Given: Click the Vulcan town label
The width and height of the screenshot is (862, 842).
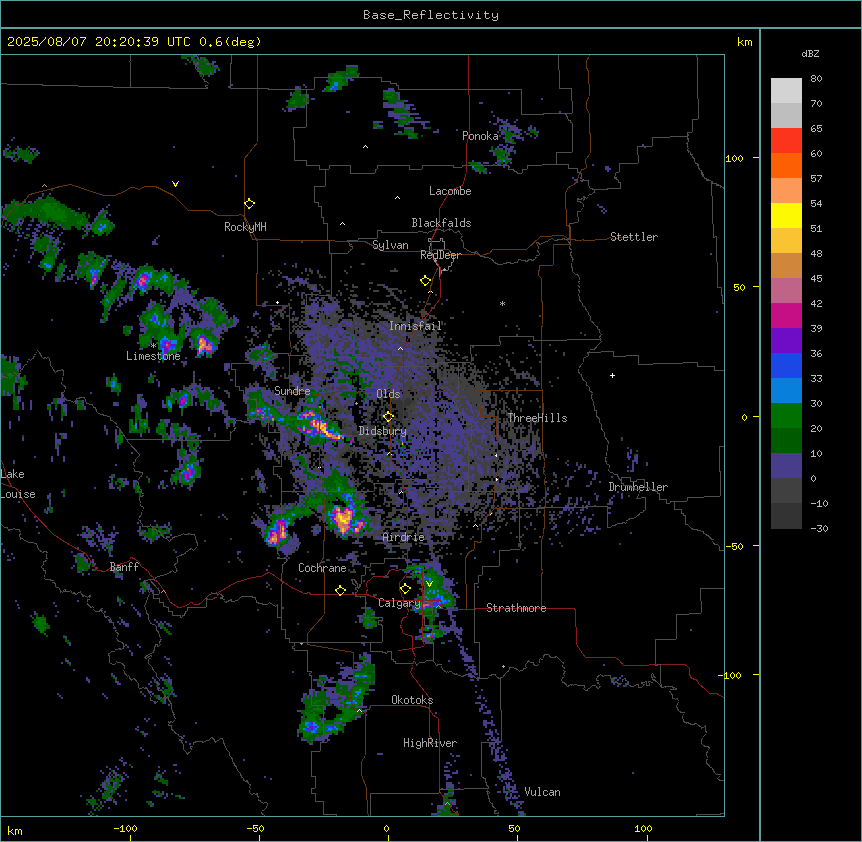Looking at the screenshot, I should [543, 792].
